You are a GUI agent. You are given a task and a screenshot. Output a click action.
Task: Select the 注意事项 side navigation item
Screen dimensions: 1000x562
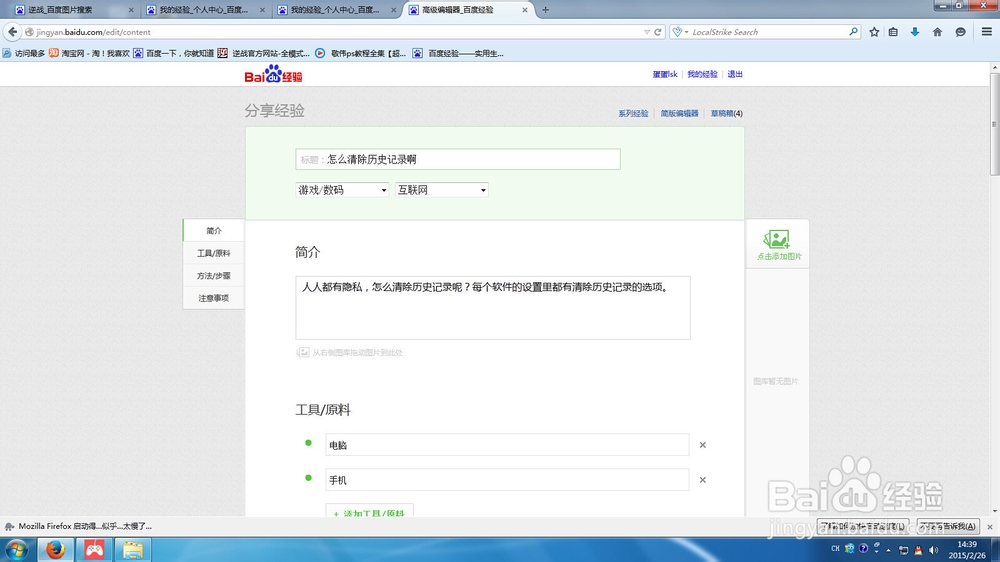(x=214, y=298)
